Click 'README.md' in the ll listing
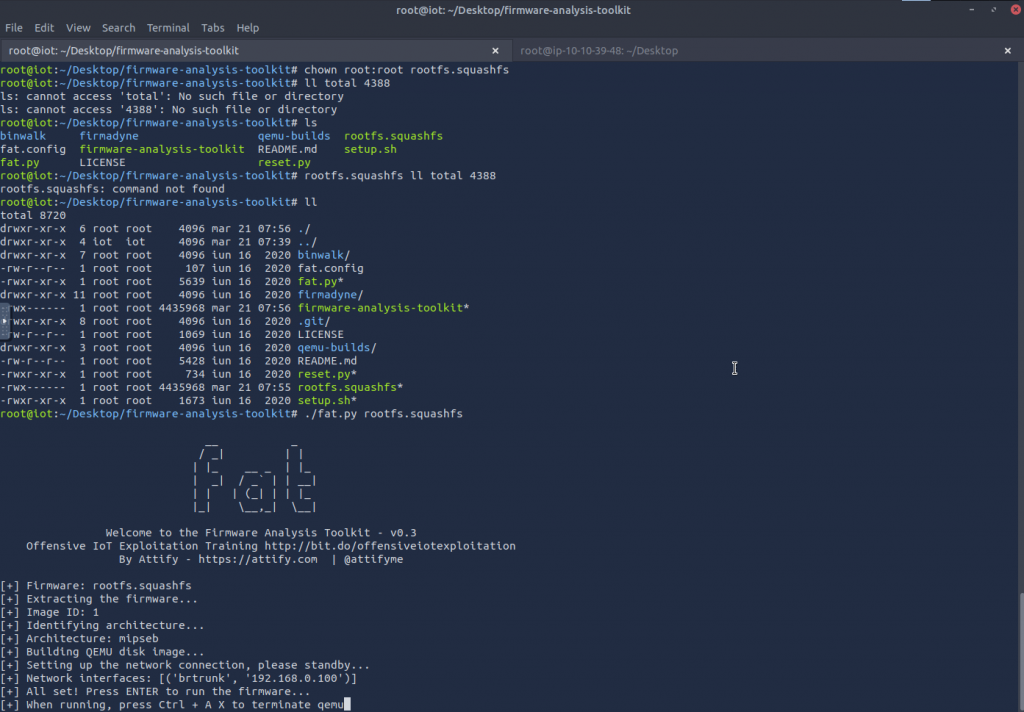 pyautogui.click(x=327, y=361)
